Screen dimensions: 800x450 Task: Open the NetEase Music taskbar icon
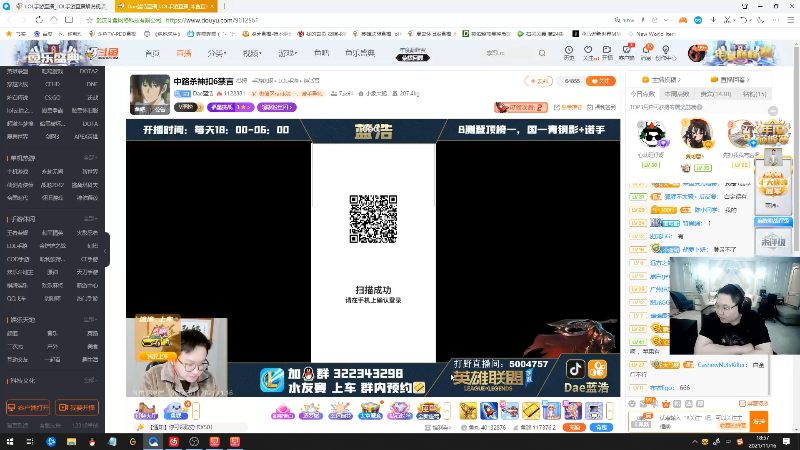tap(173, 441)
